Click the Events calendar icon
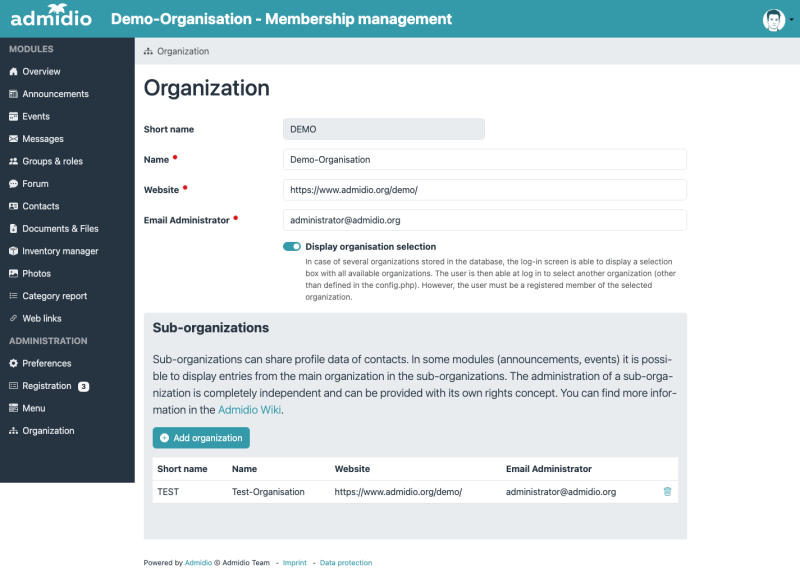The height and width of the screenshot is (586, 800). click(x=13, y=117)
